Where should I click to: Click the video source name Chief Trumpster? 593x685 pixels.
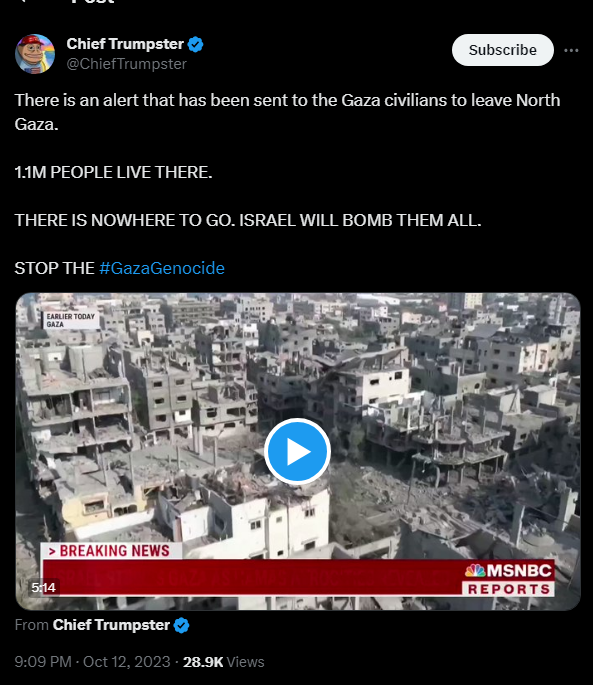[111, 625]
